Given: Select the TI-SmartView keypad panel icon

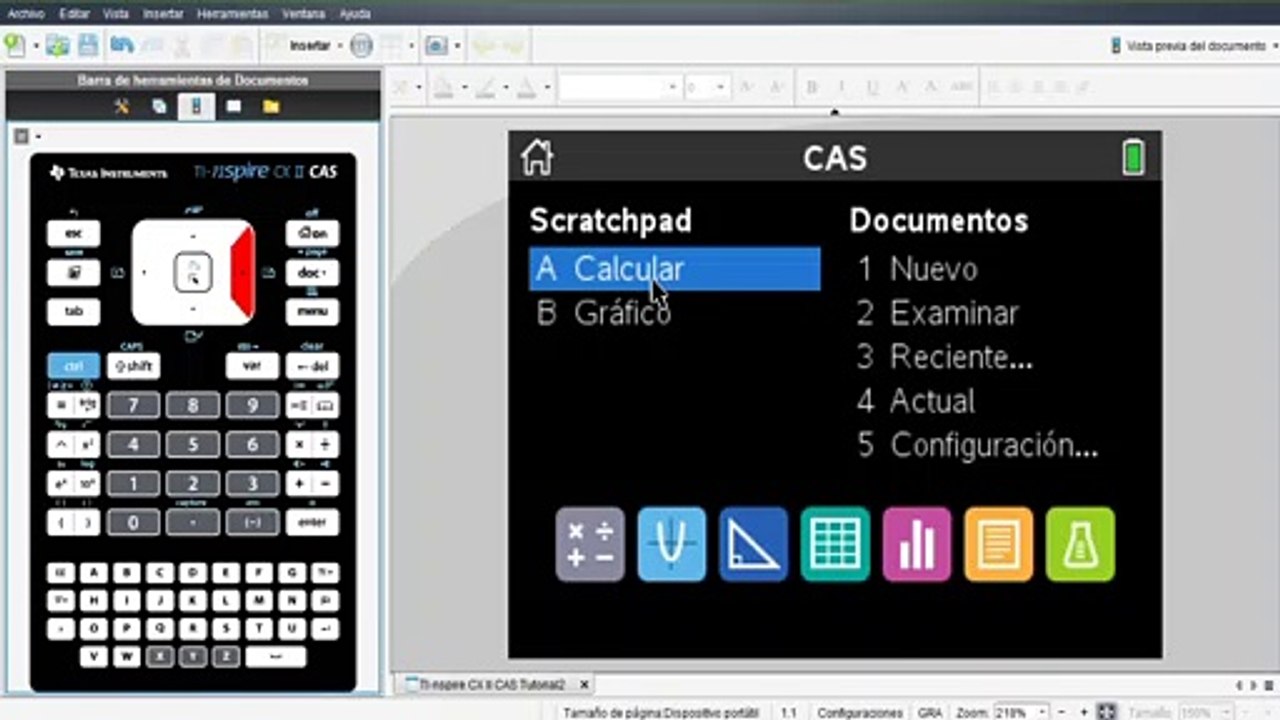Looking at the screenshot, I should point(196,106).
